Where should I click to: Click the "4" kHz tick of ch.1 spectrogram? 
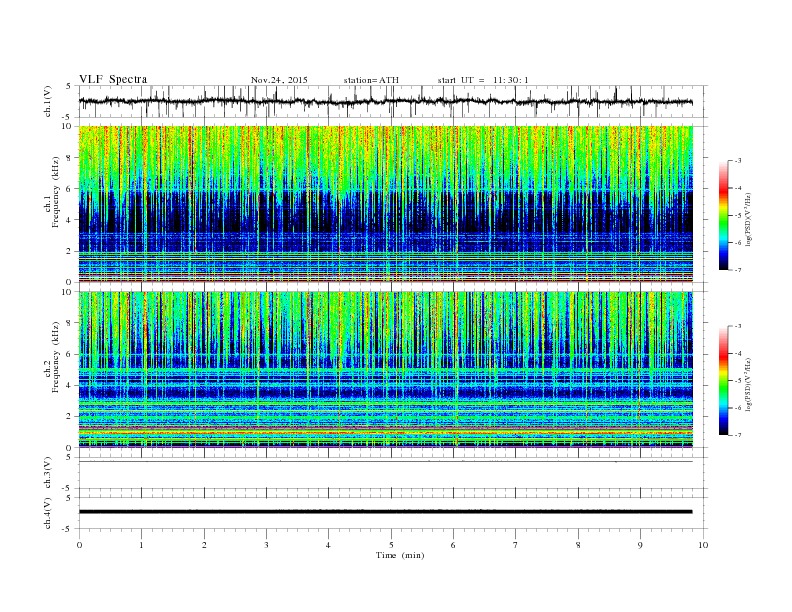69,220
